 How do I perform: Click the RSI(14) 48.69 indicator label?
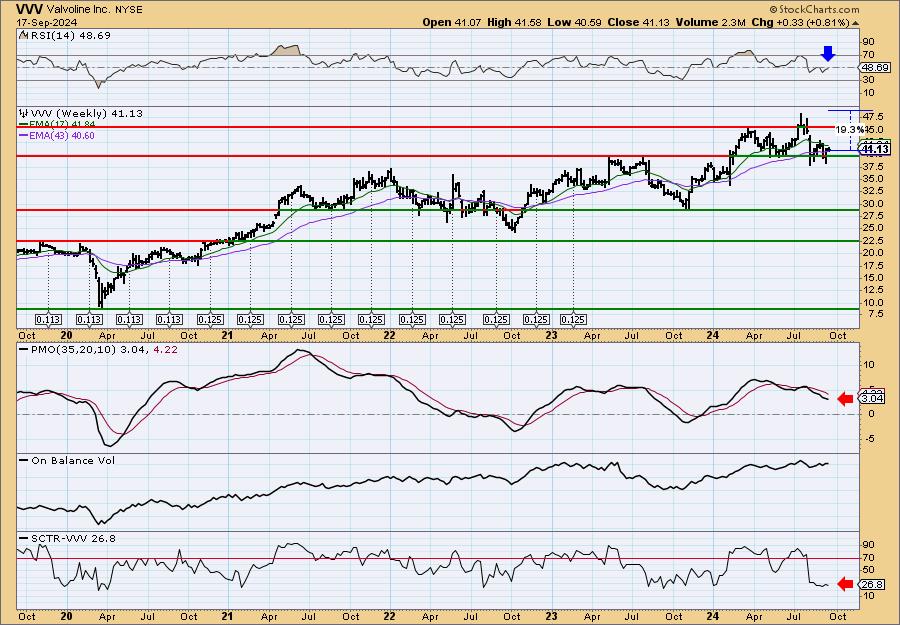[70, 36]
